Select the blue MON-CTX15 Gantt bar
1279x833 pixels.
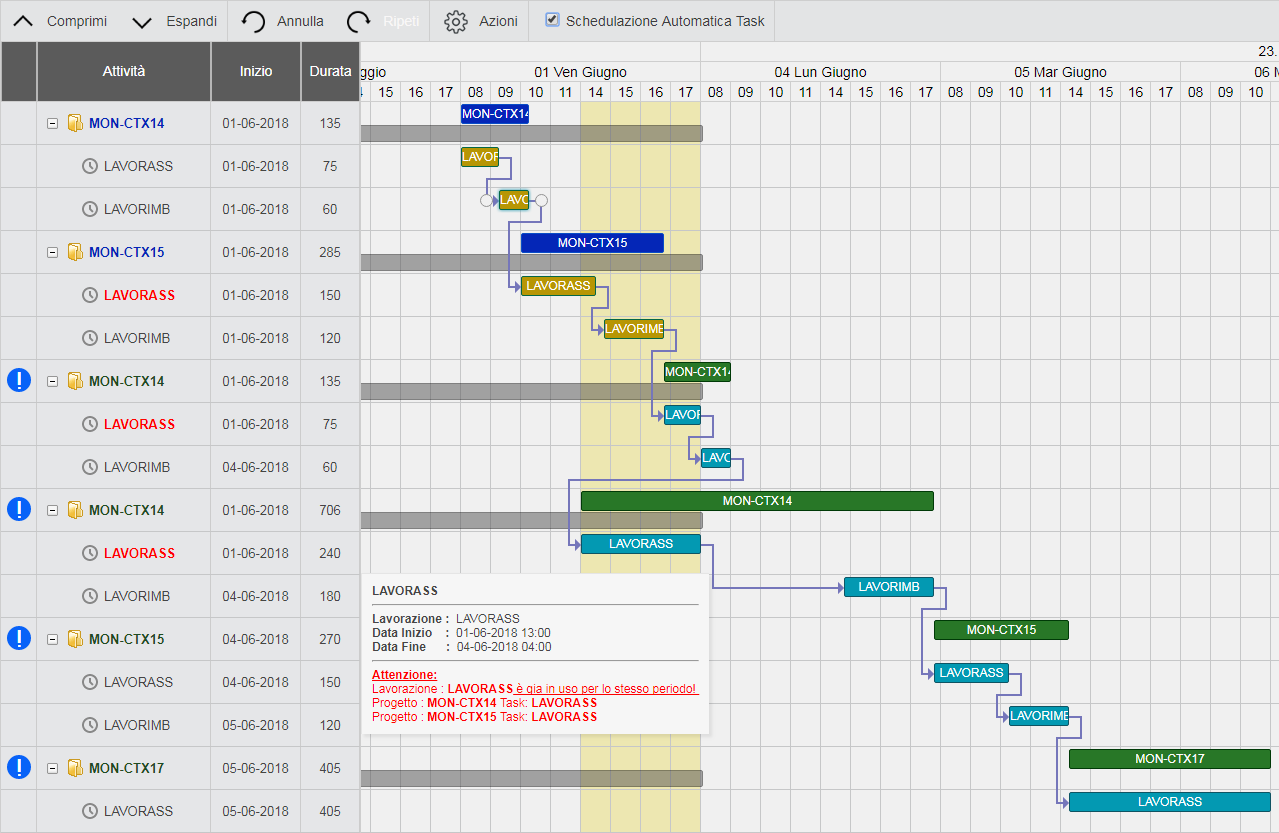pos(592,243)
